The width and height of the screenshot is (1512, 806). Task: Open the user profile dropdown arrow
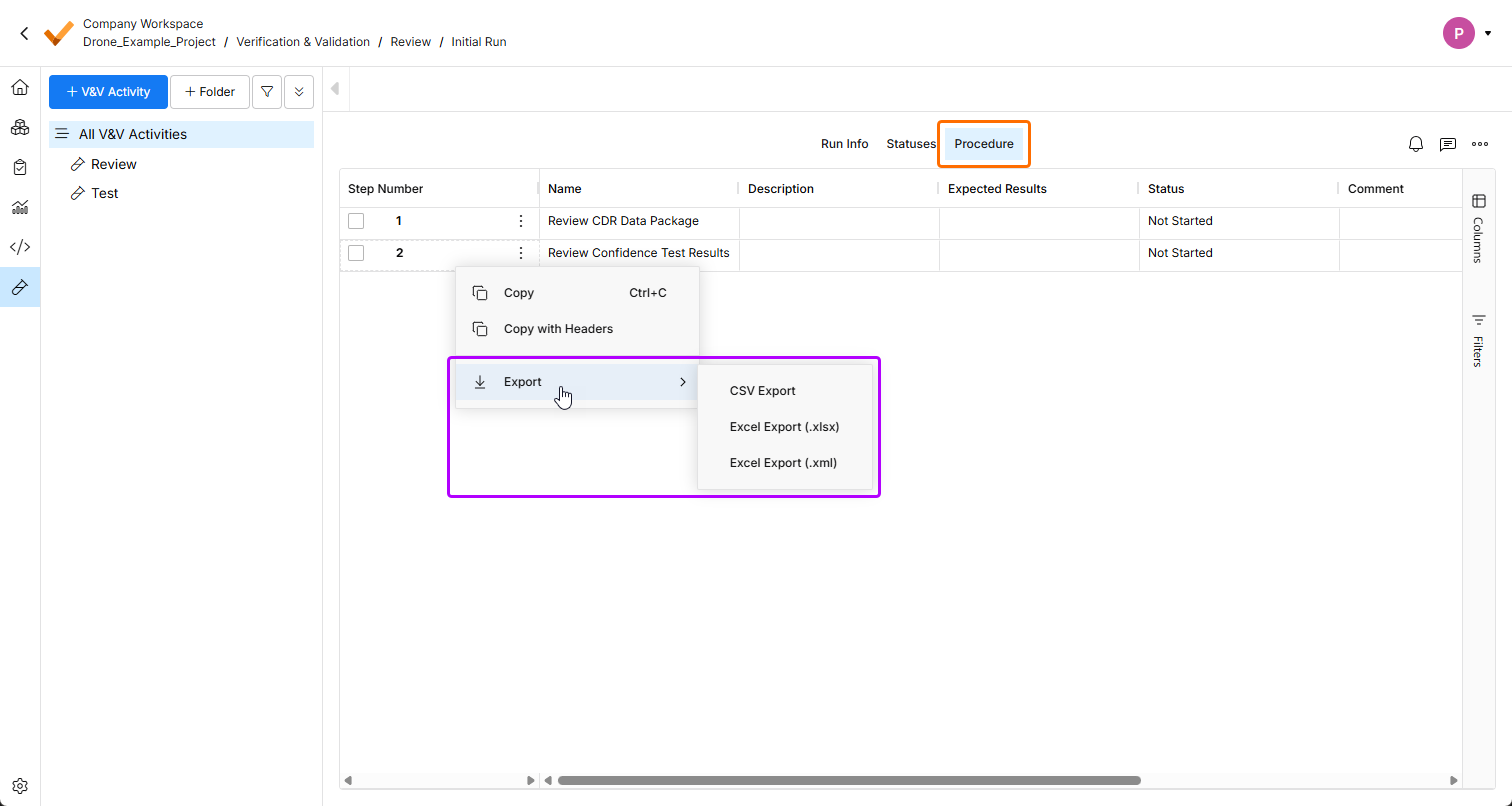coord(1488,33)
